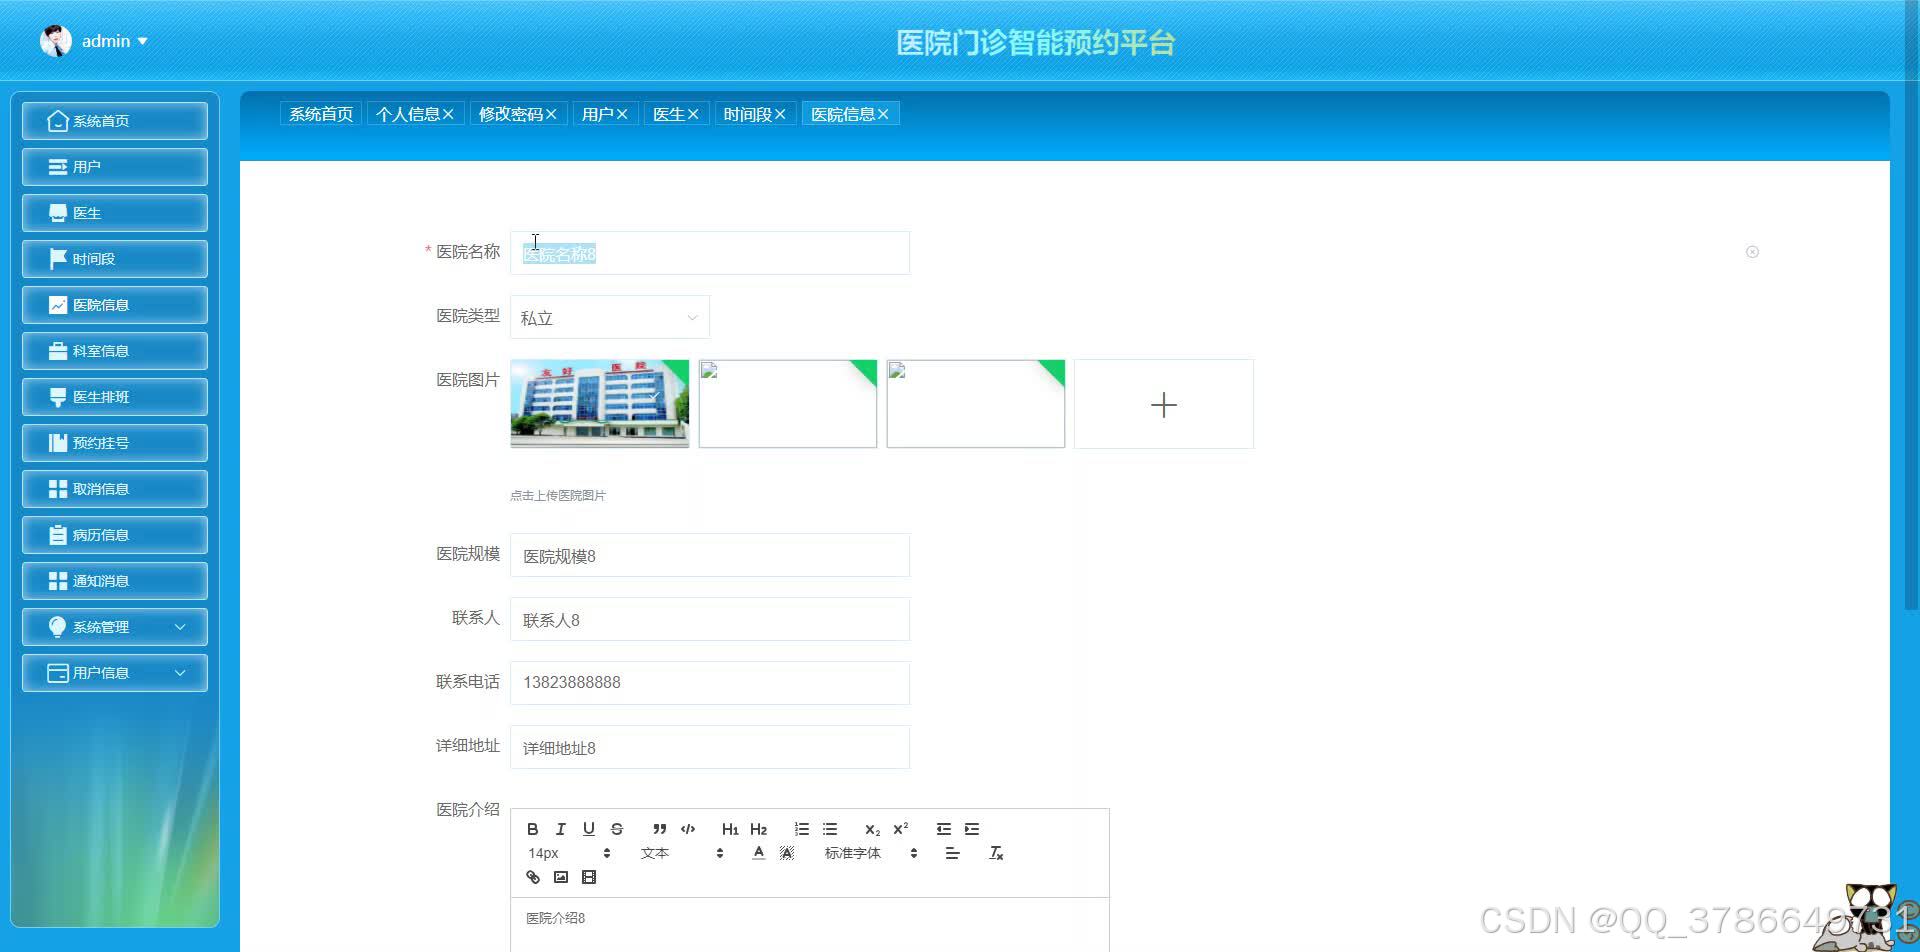Viewport: 1920px width, 952px height.
Task: Open 科室信息 in the sidebar
Action: click(x=115, y=351)
